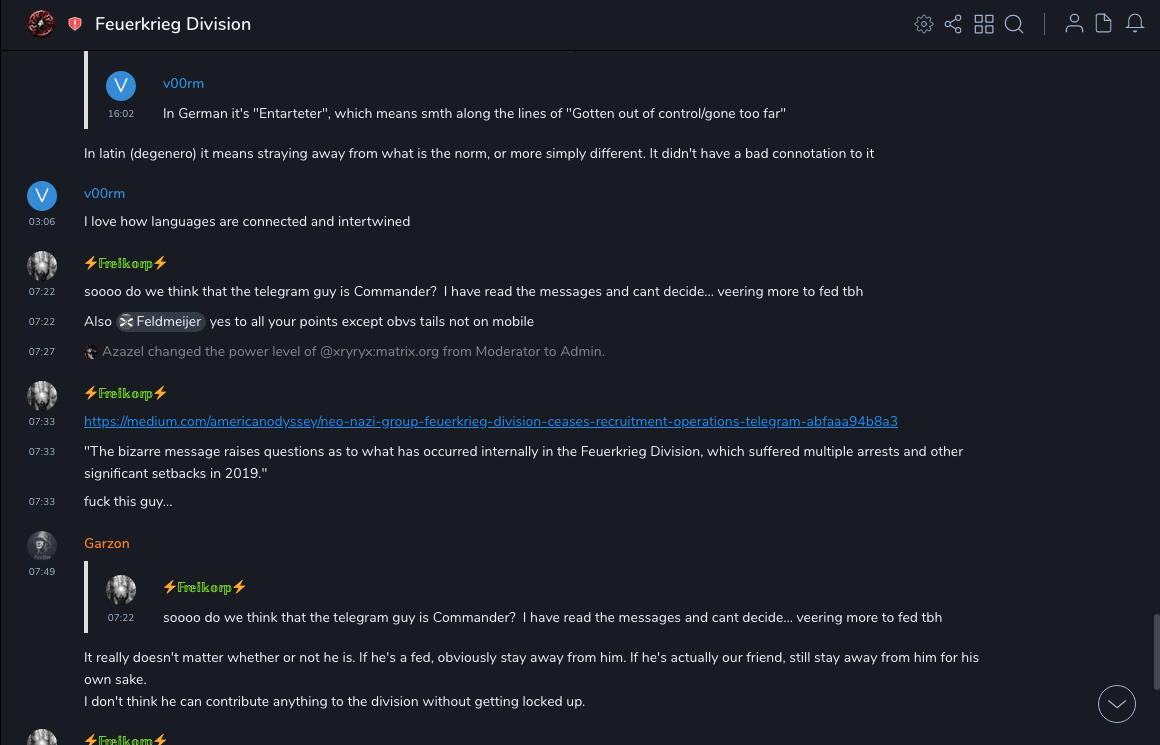Search messages with magnifier icon

1014,24
